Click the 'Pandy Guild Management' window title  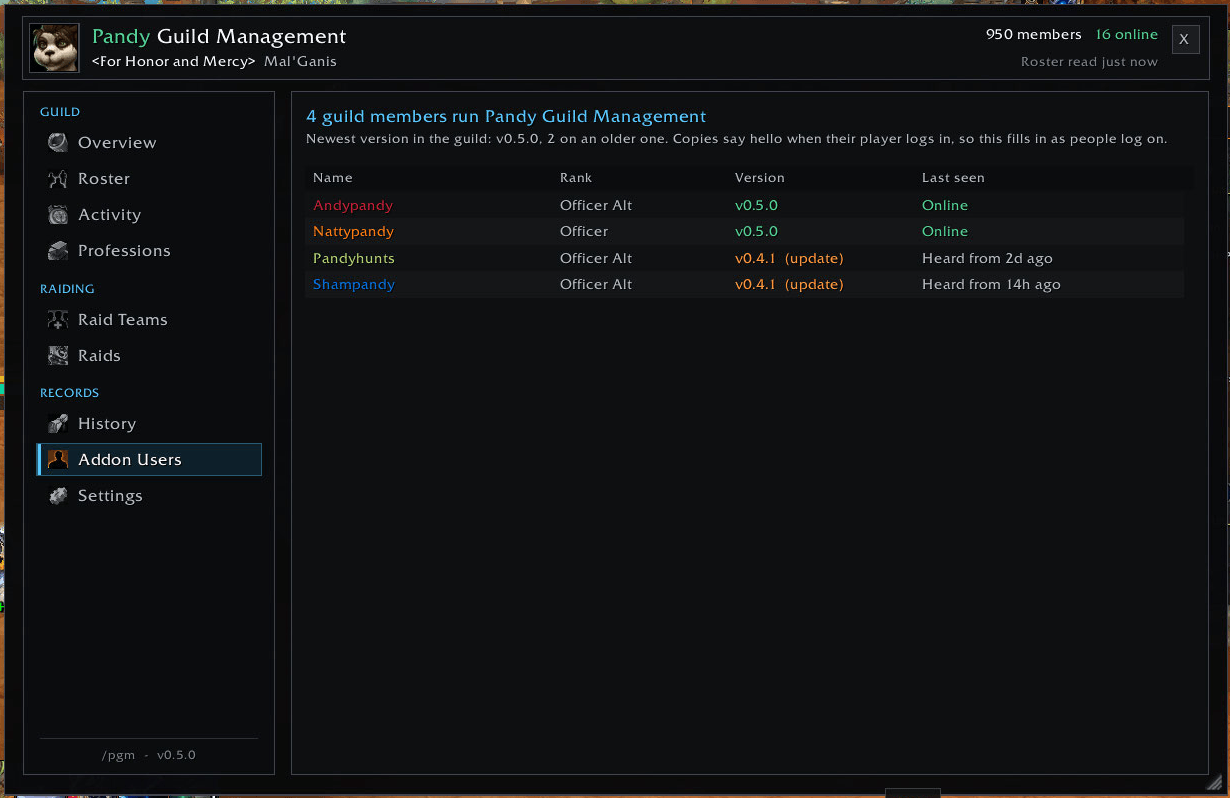pyautogui.click(x=219, y=37)
